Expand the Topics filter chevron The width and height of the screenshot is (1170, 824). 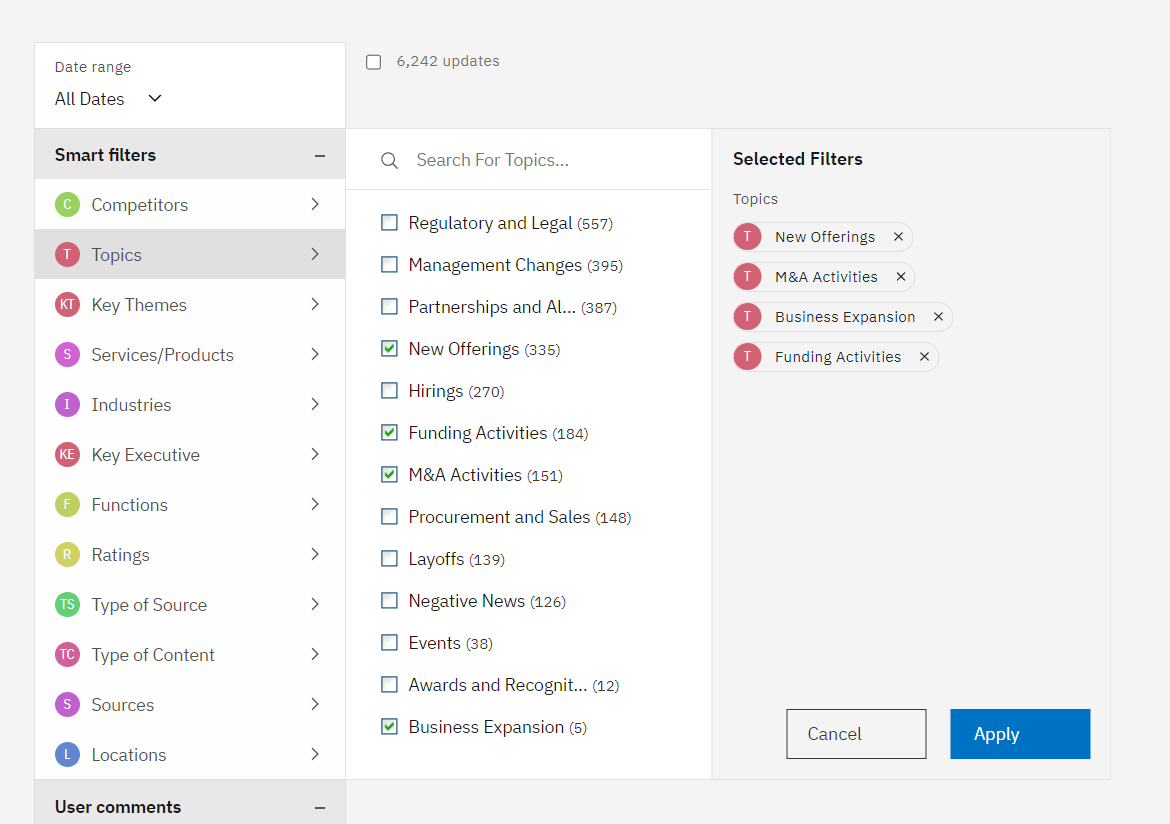click(315, 255)
